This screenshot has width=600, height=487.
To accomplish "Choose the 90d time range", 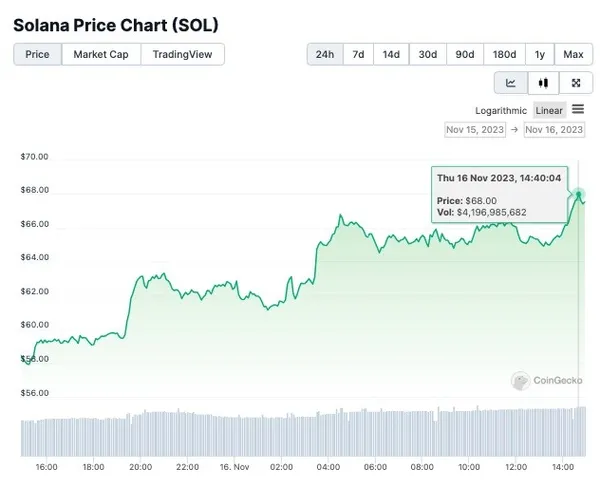I will pos(466,54).
